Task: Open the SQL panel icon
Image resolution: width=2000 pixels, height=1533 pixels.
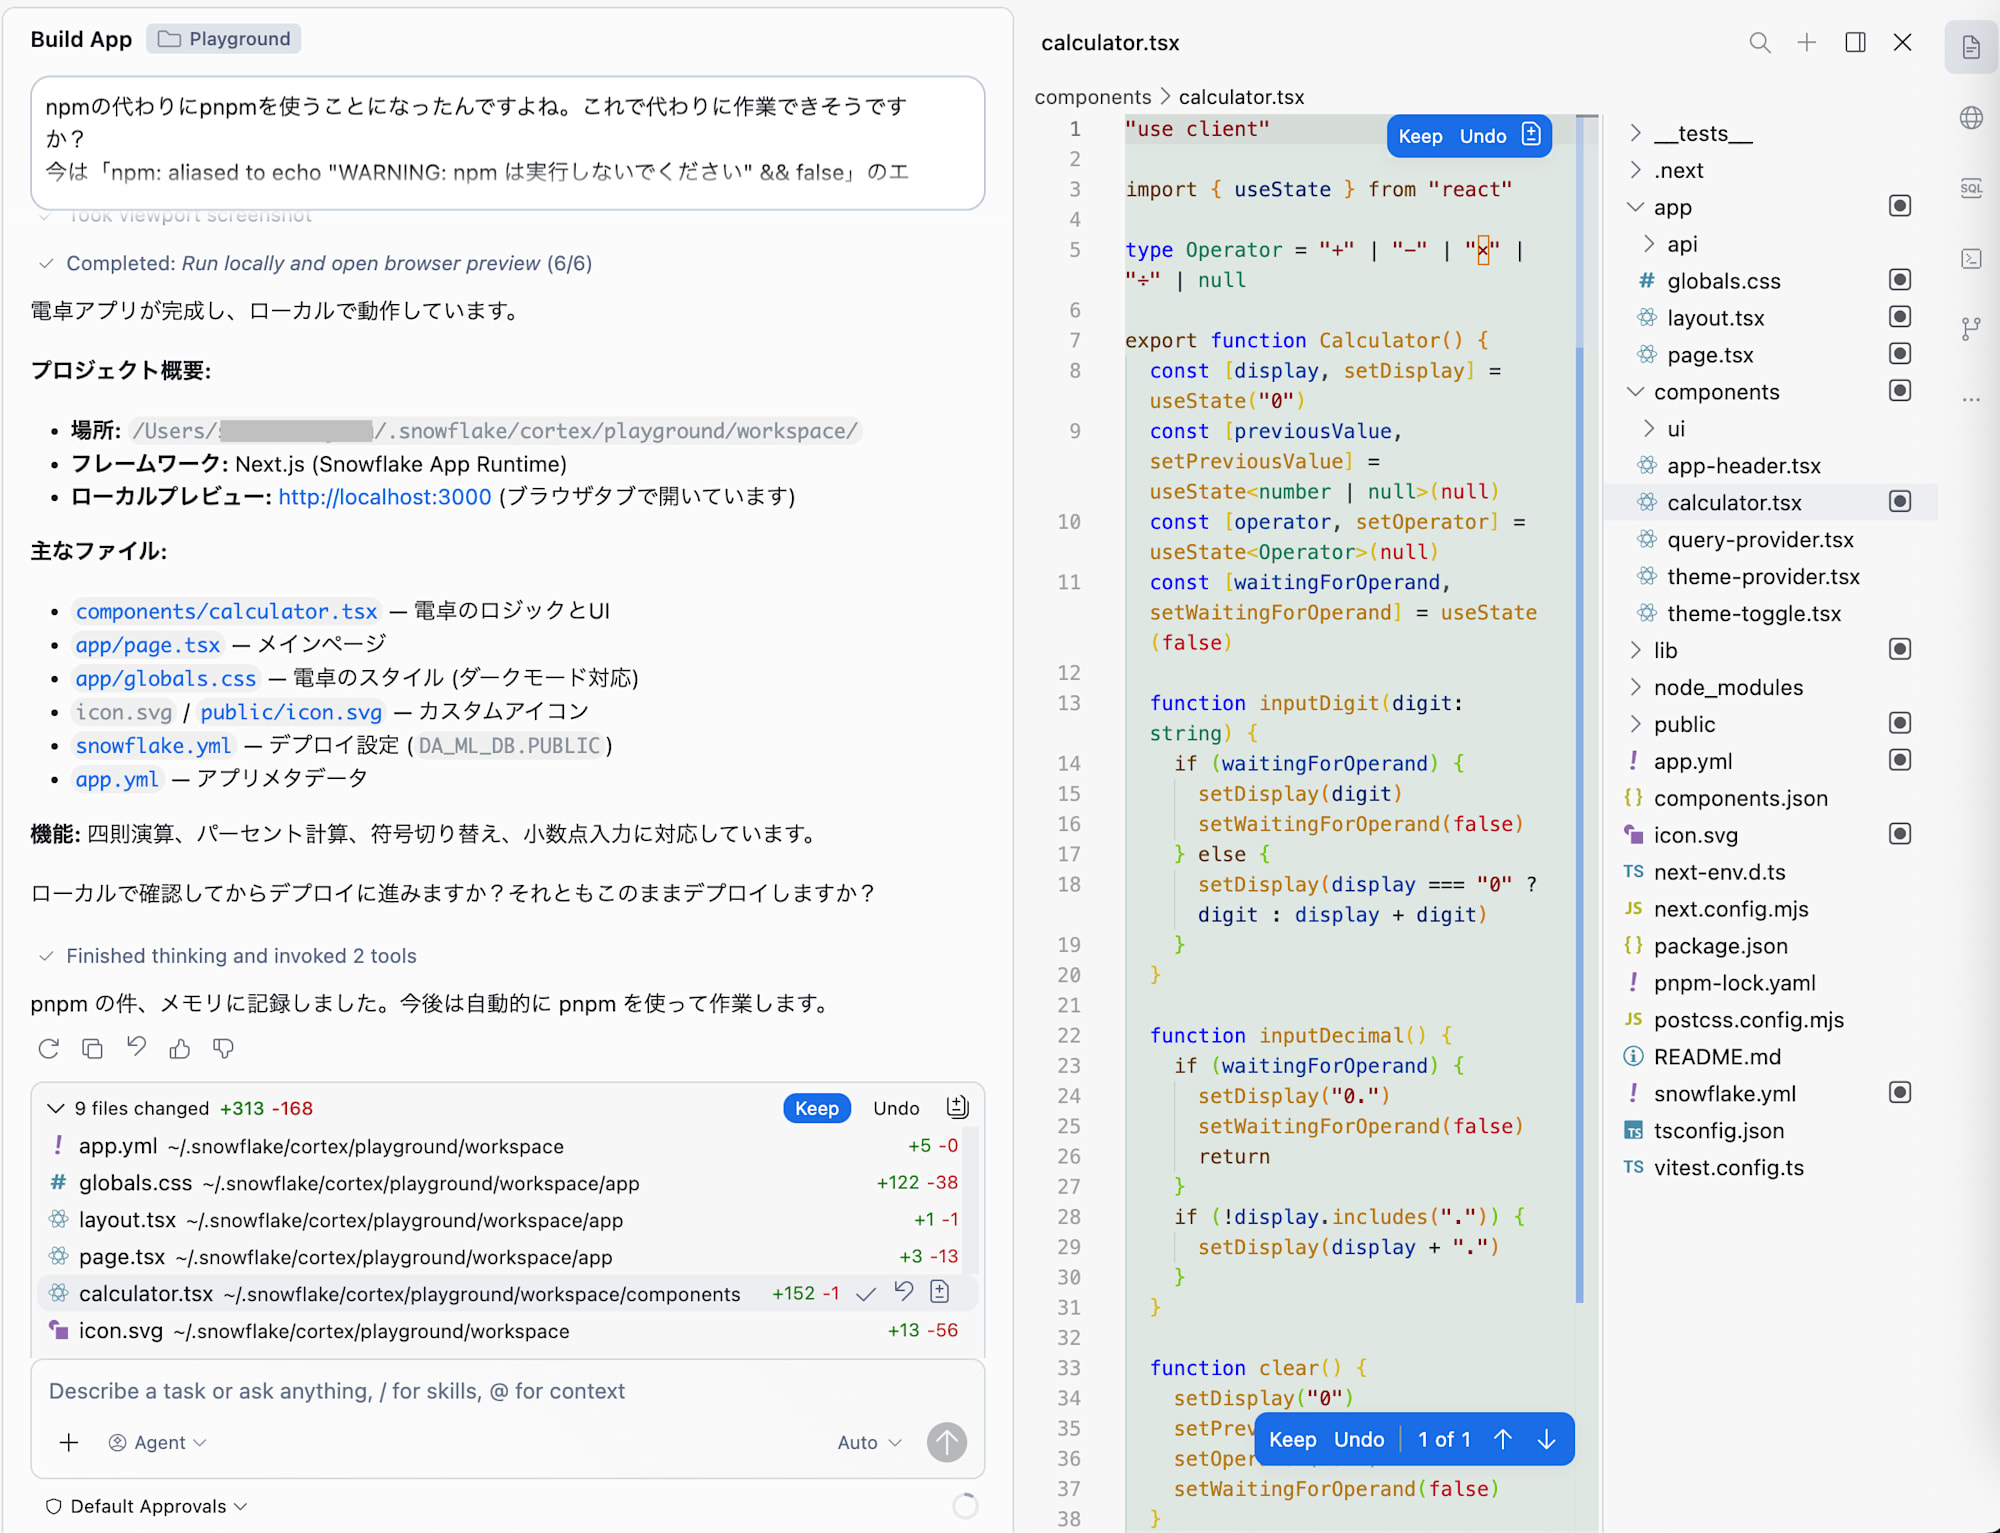Action: [x=1971, y=188]
